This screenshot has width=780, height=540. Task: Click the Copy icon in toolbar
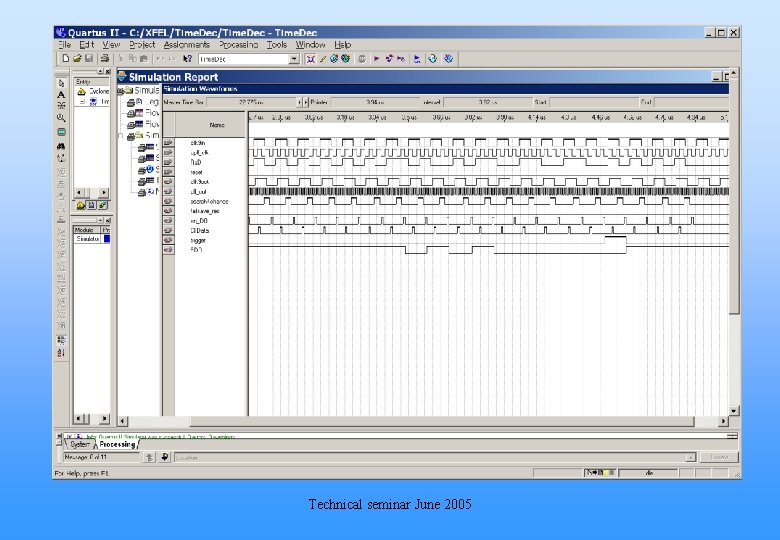[132, 59]
